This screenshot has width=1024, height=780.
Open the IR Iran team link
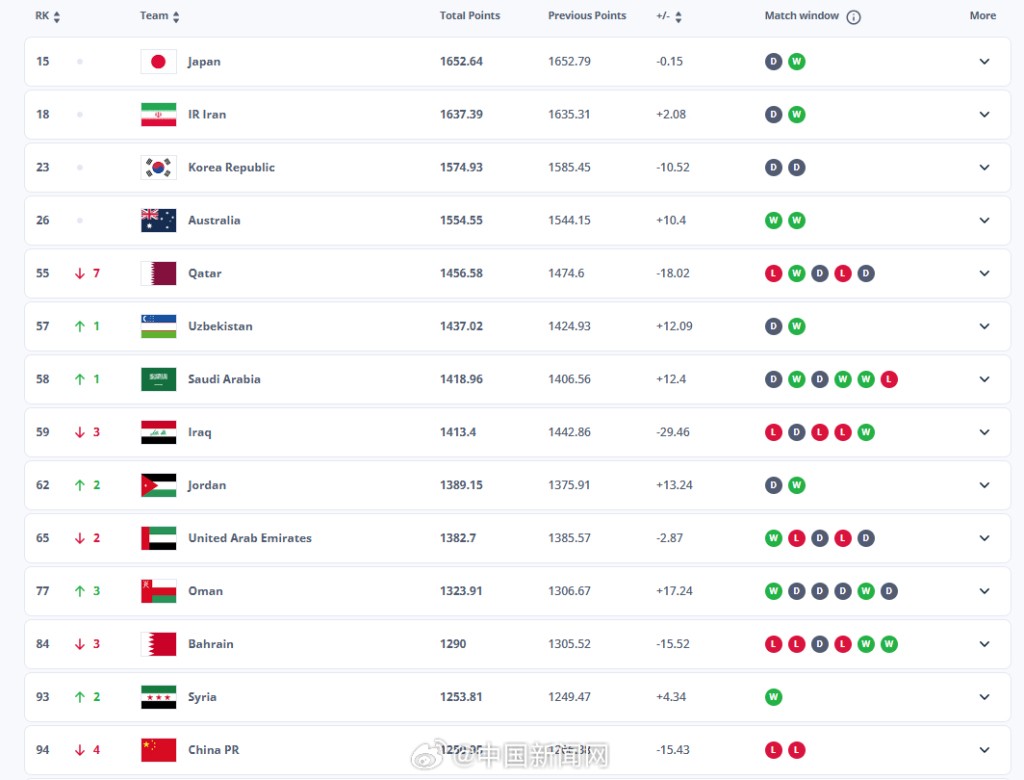coord(207,115)
